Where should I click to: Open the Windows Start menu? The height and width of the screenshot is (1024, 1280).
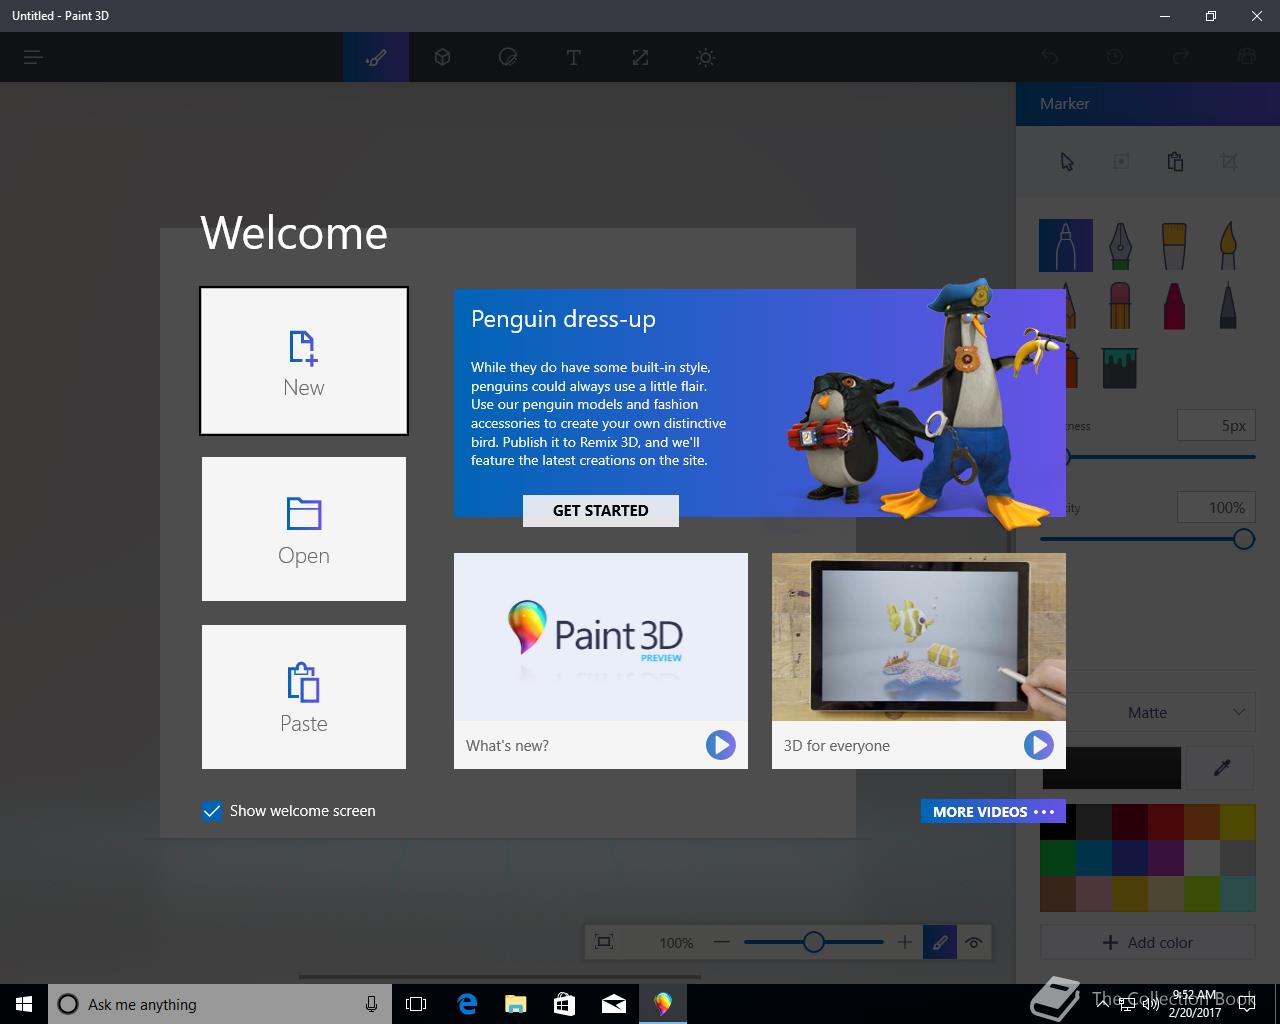click(24, 1004)
